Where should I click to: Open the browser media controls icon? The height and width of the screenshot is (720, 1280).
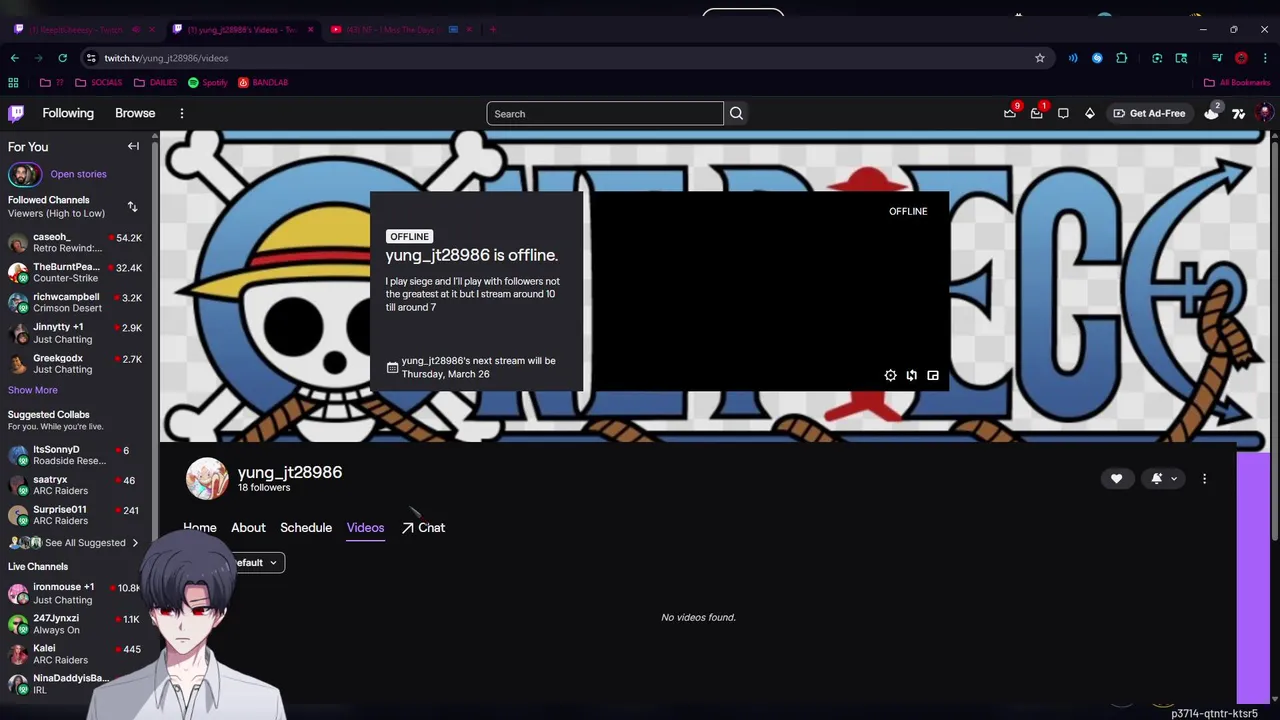(1217, 58)
